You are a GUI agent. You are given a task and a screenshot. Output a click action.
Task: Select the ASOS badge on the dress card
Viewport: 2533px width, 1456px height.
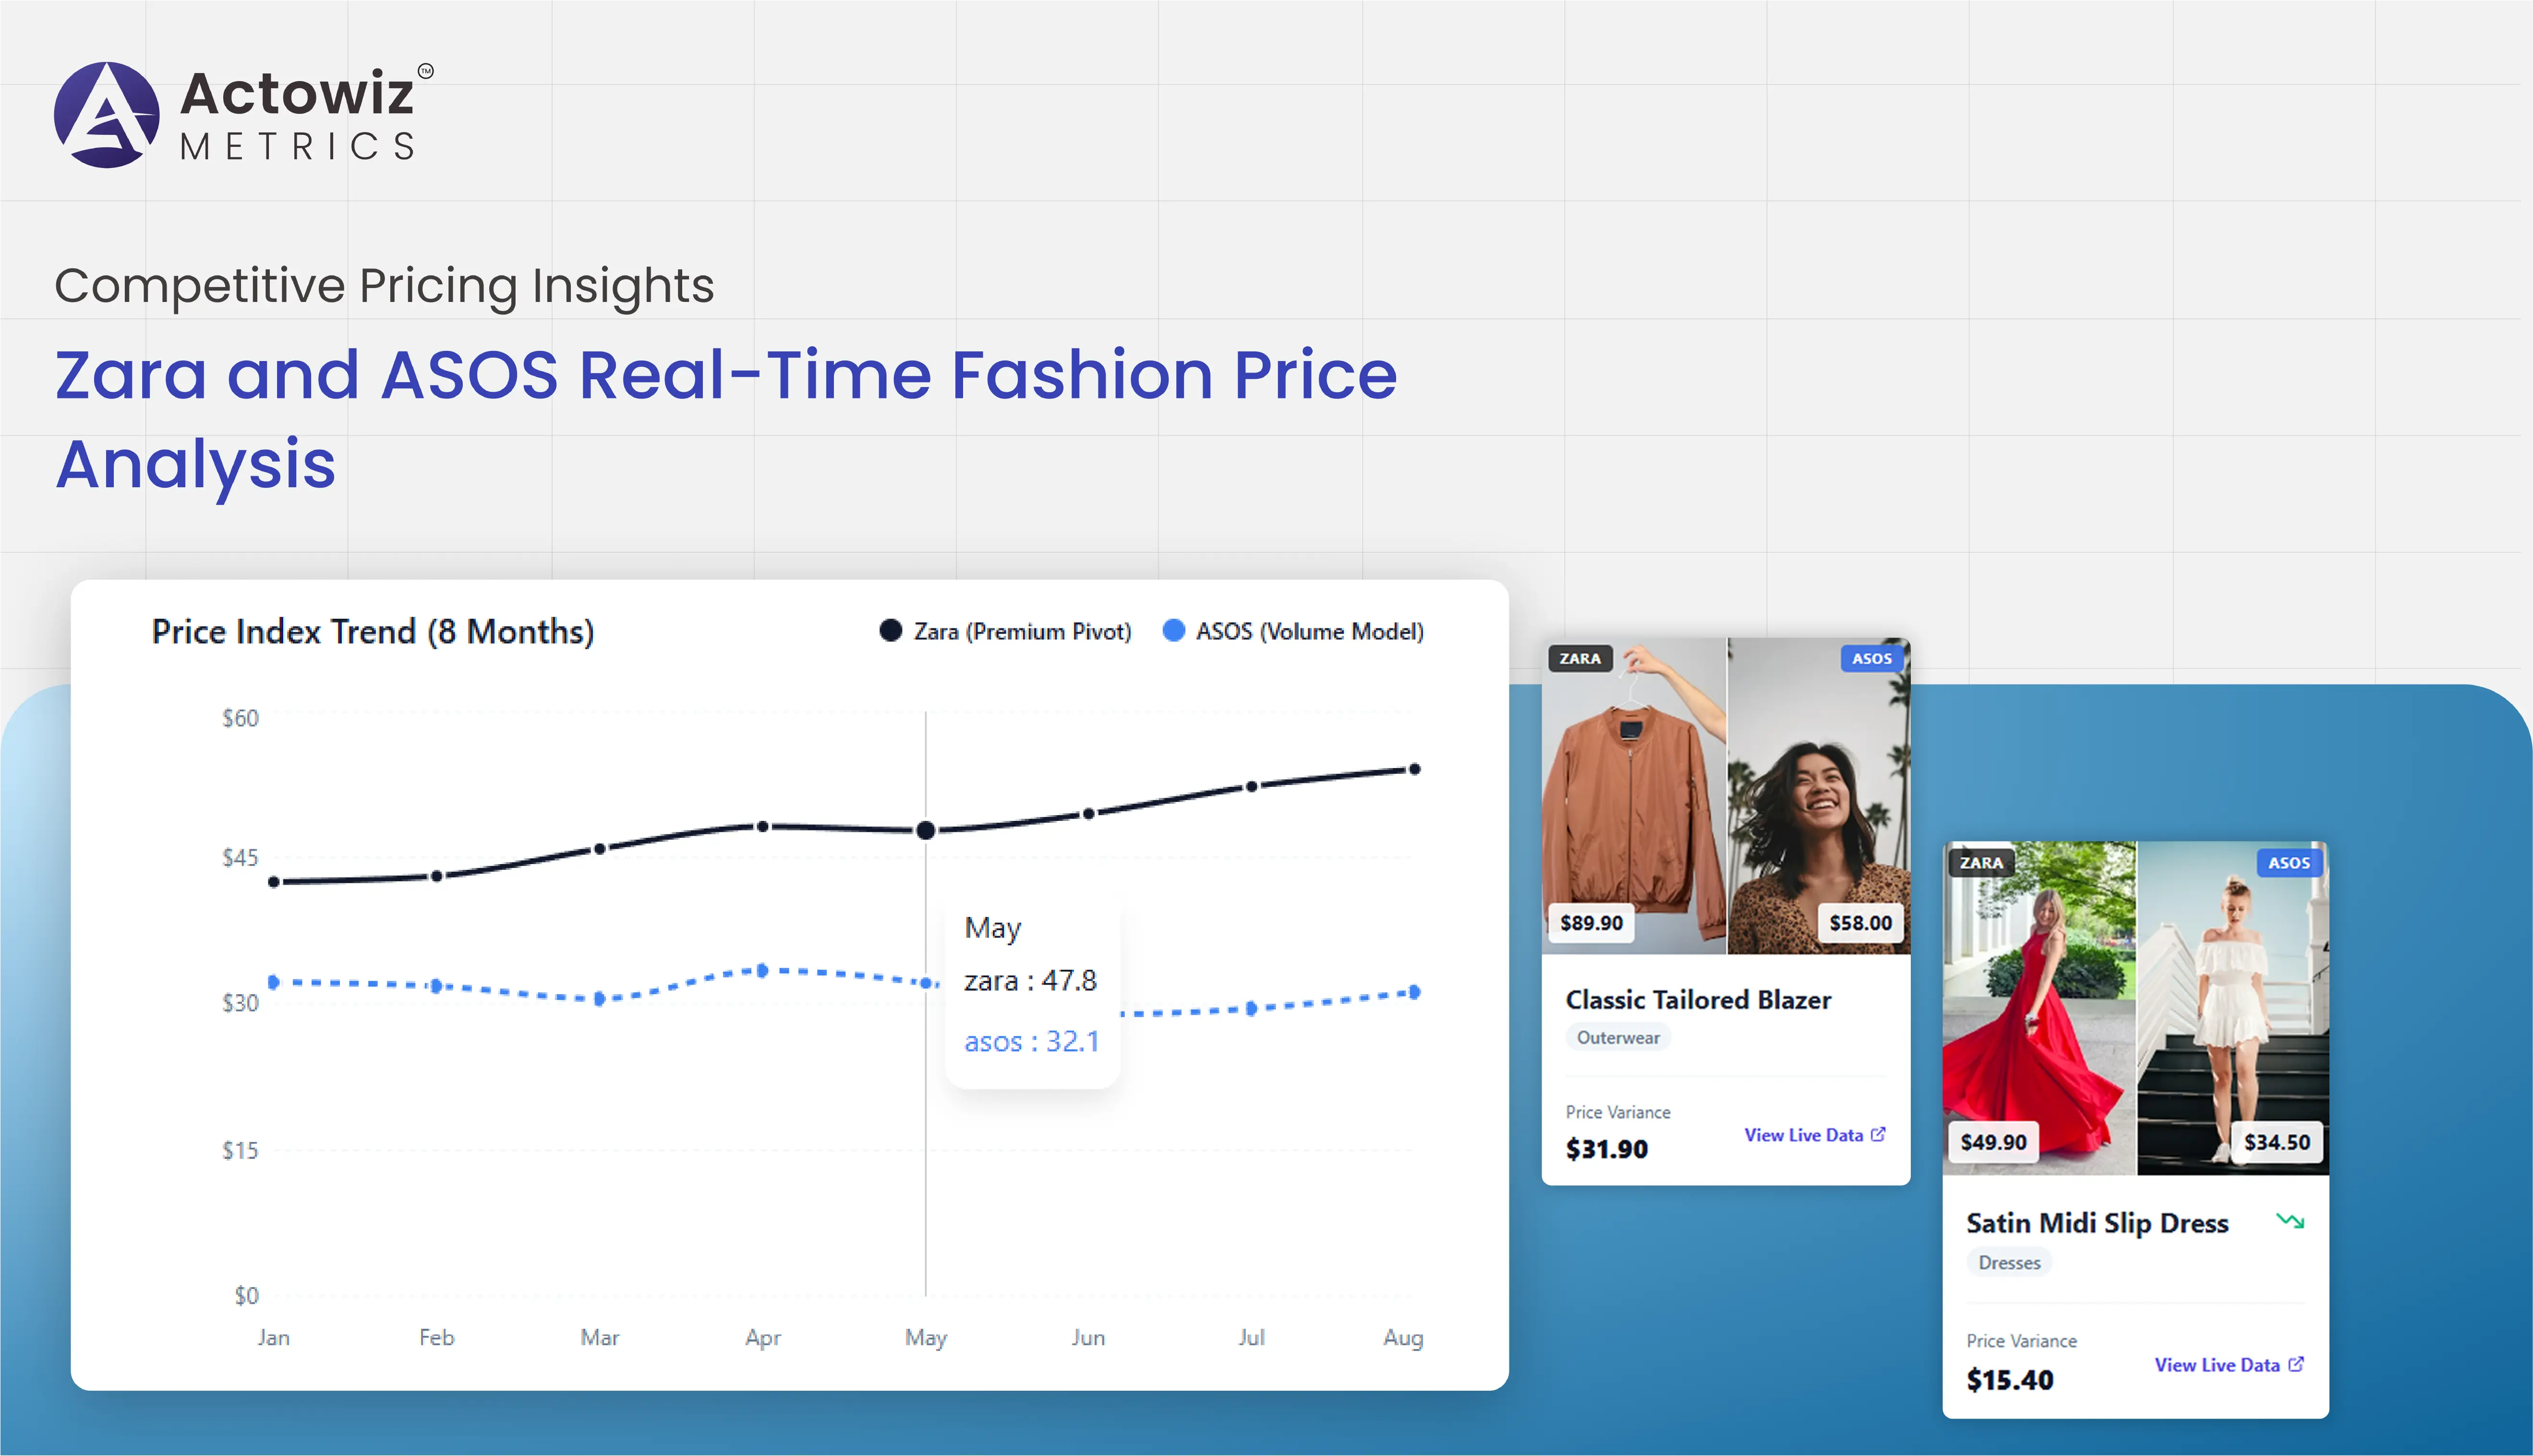pyautogui.click(x=2289, y=862)
